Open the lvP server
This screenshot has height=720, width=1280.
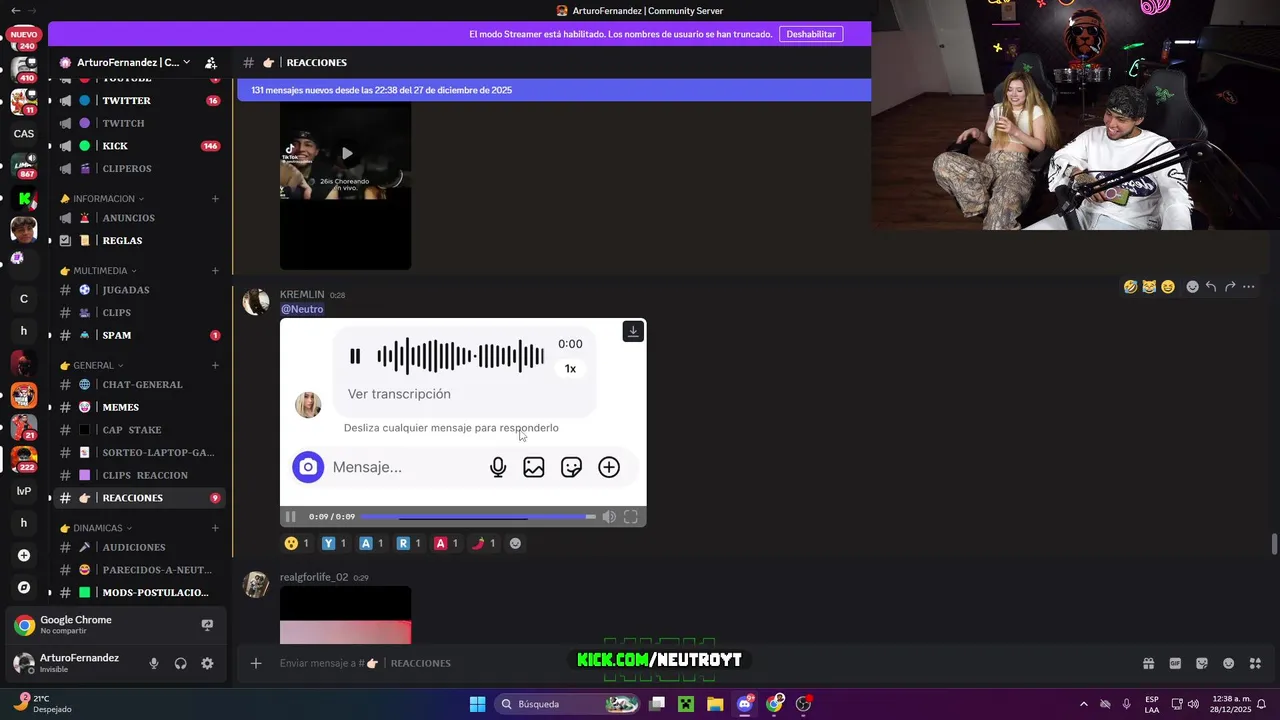point(24,491)
